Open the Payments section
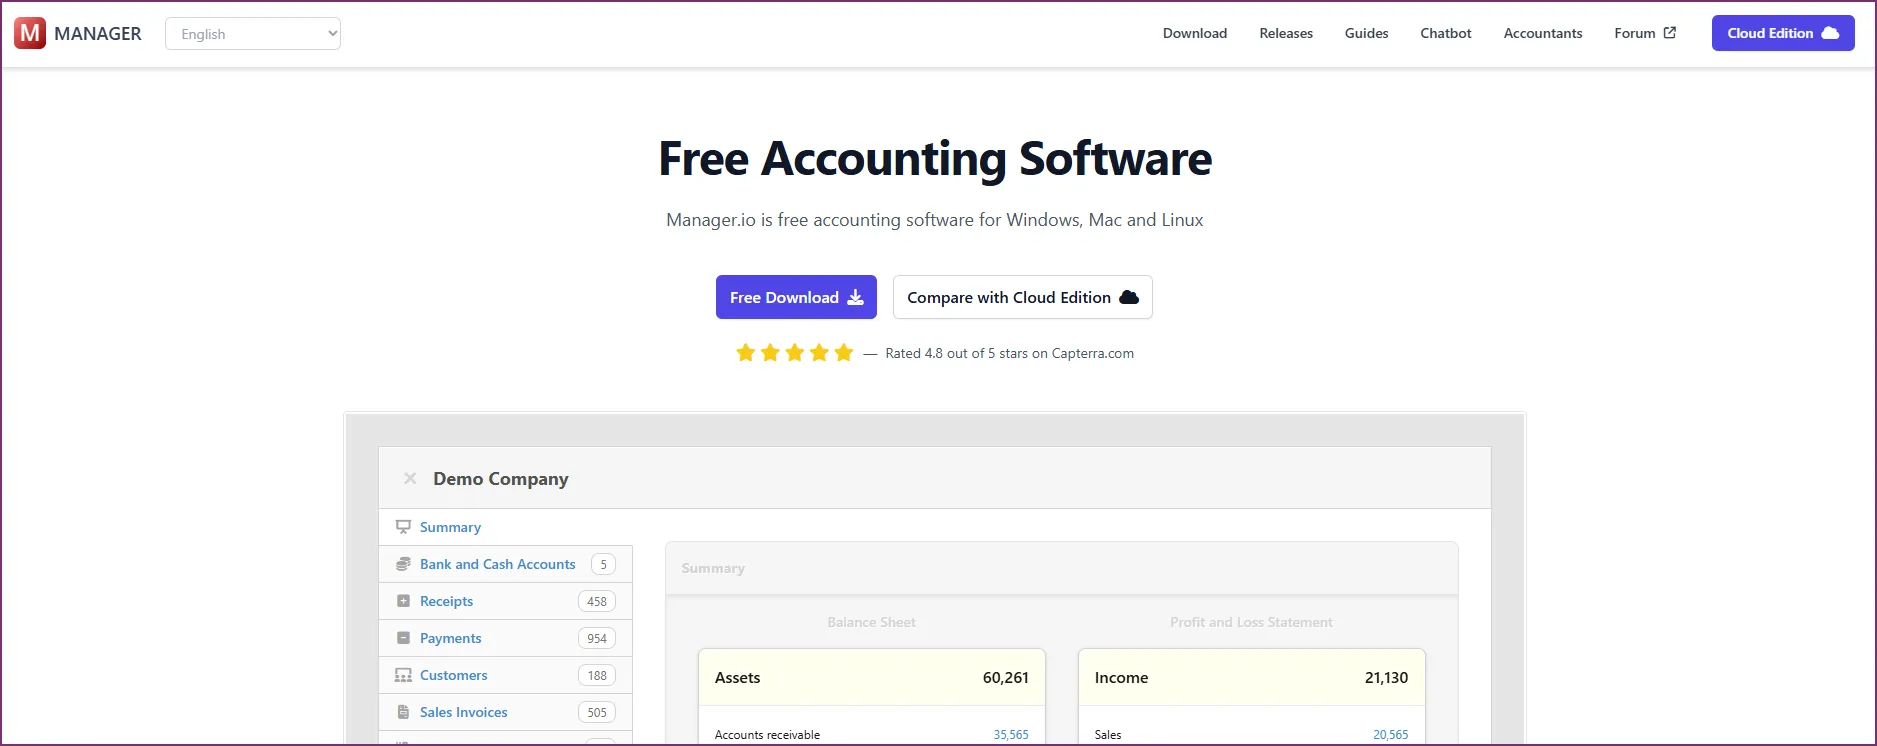Image resolution: width=1877 pixels, height=746 pixels. click(x=450, y=638)
